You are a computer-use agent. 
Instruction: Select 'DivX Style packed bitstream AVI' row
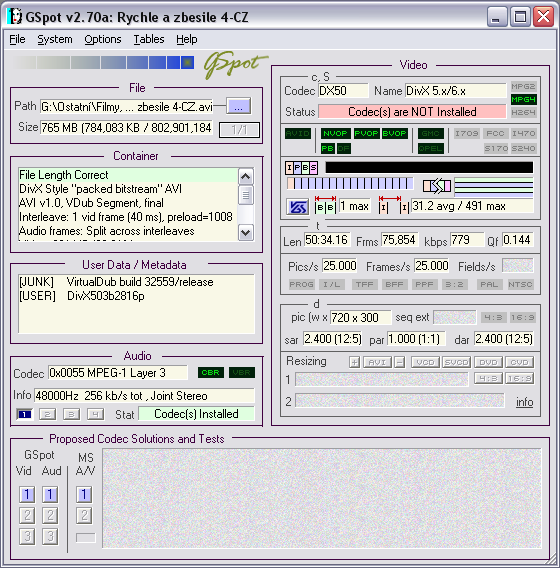[x=128, y=189]
